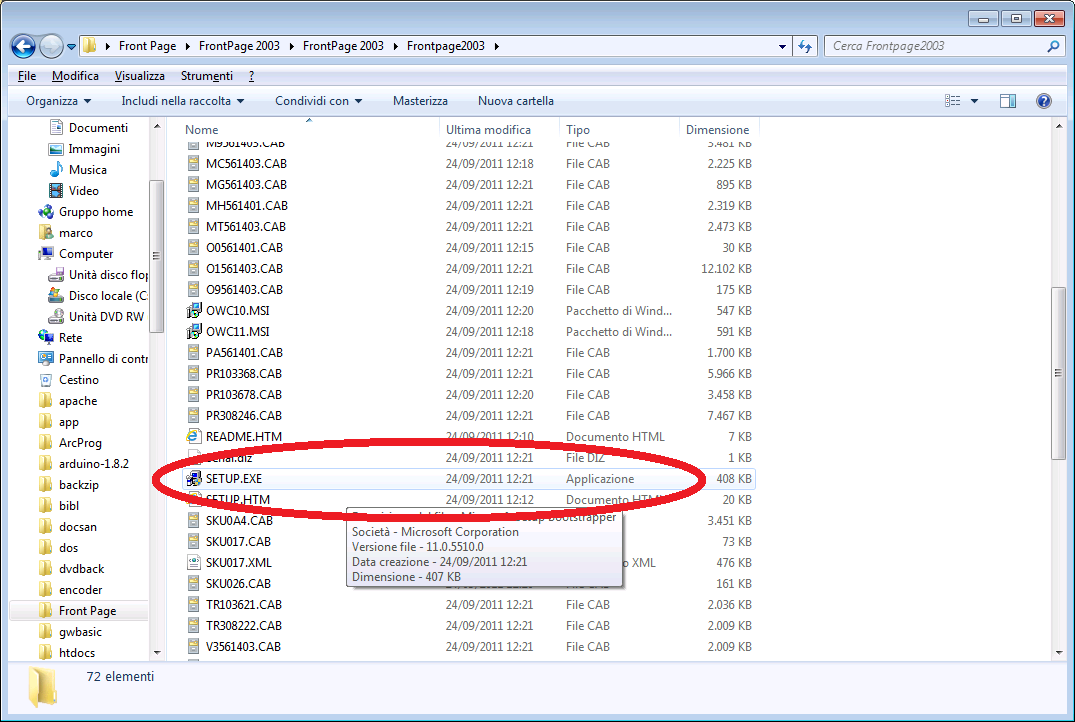This screenshot has width=1075, height=722.
Task: Open the help question mark icon
Action: coord(1044,101)
